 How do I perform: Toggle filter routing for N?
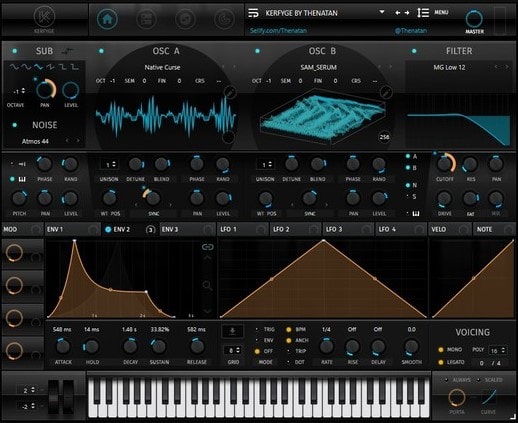tap(407, 185)
